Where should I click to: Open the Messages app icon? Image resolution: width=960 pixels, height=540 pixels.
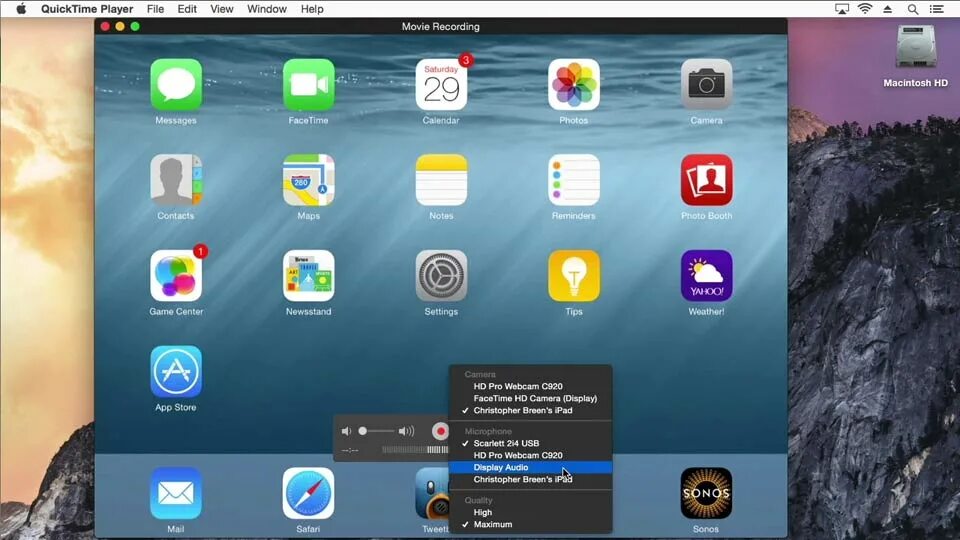coord(176,84)
